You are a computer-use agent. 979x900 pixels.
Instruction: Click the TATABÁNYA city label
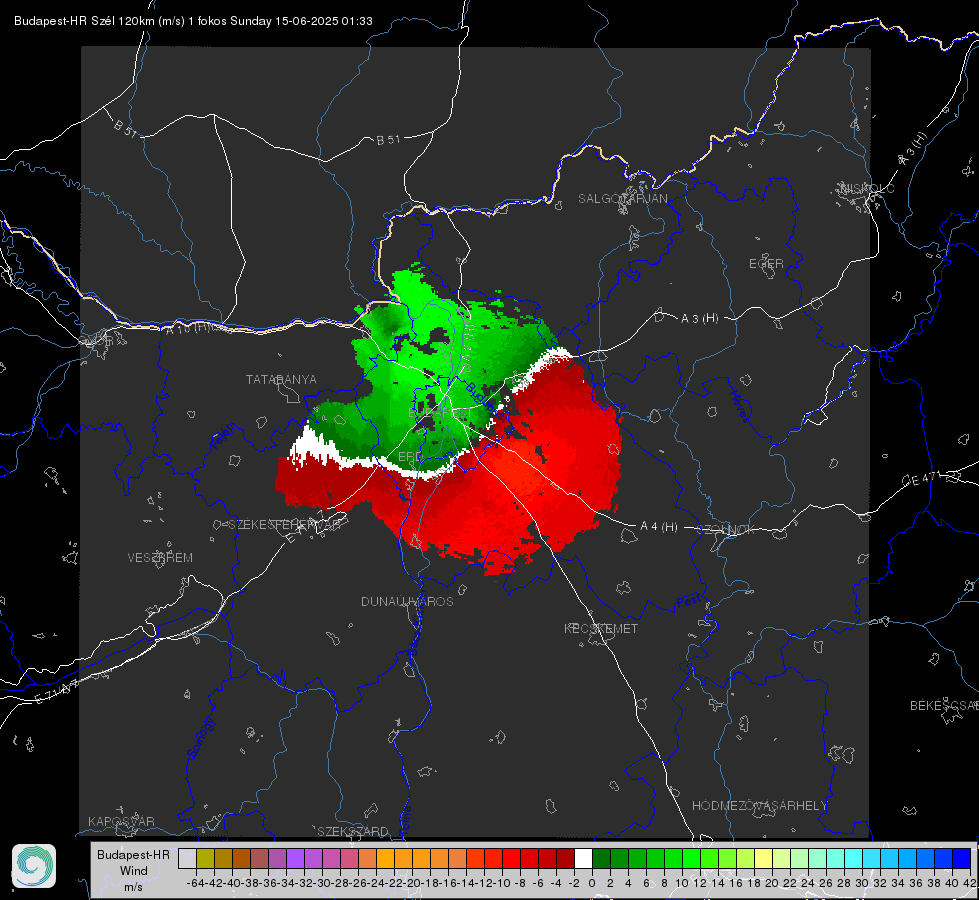(x=281, y=380)
